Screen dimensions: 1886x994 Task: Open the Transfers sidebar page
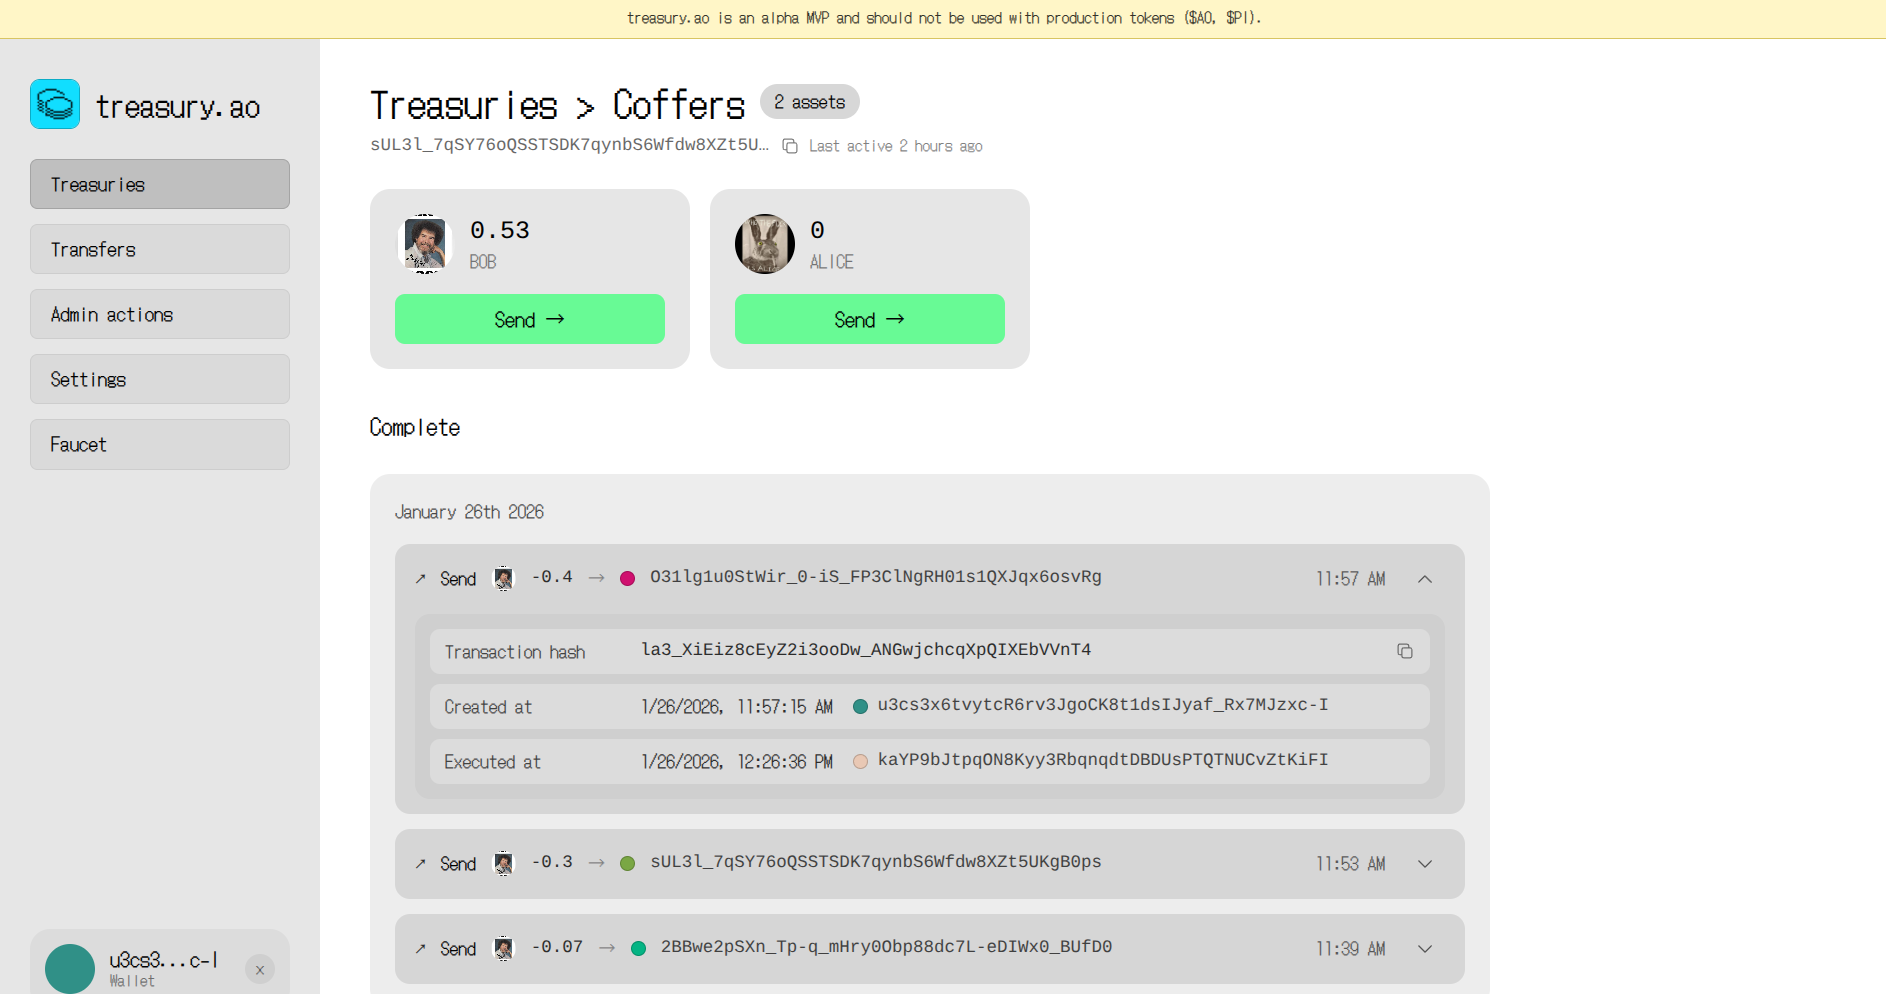(x=160, y=249)
